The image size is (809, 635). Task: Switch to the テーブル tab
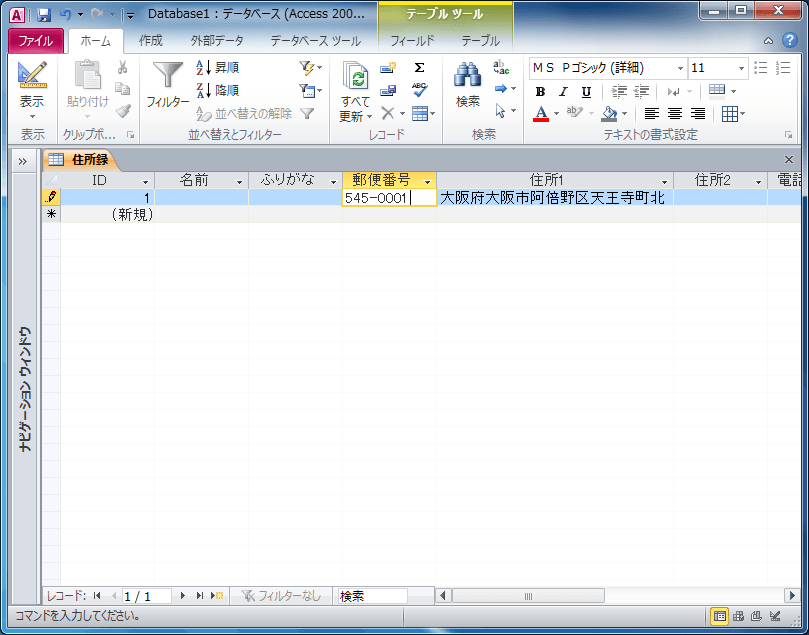coord(480,40)
